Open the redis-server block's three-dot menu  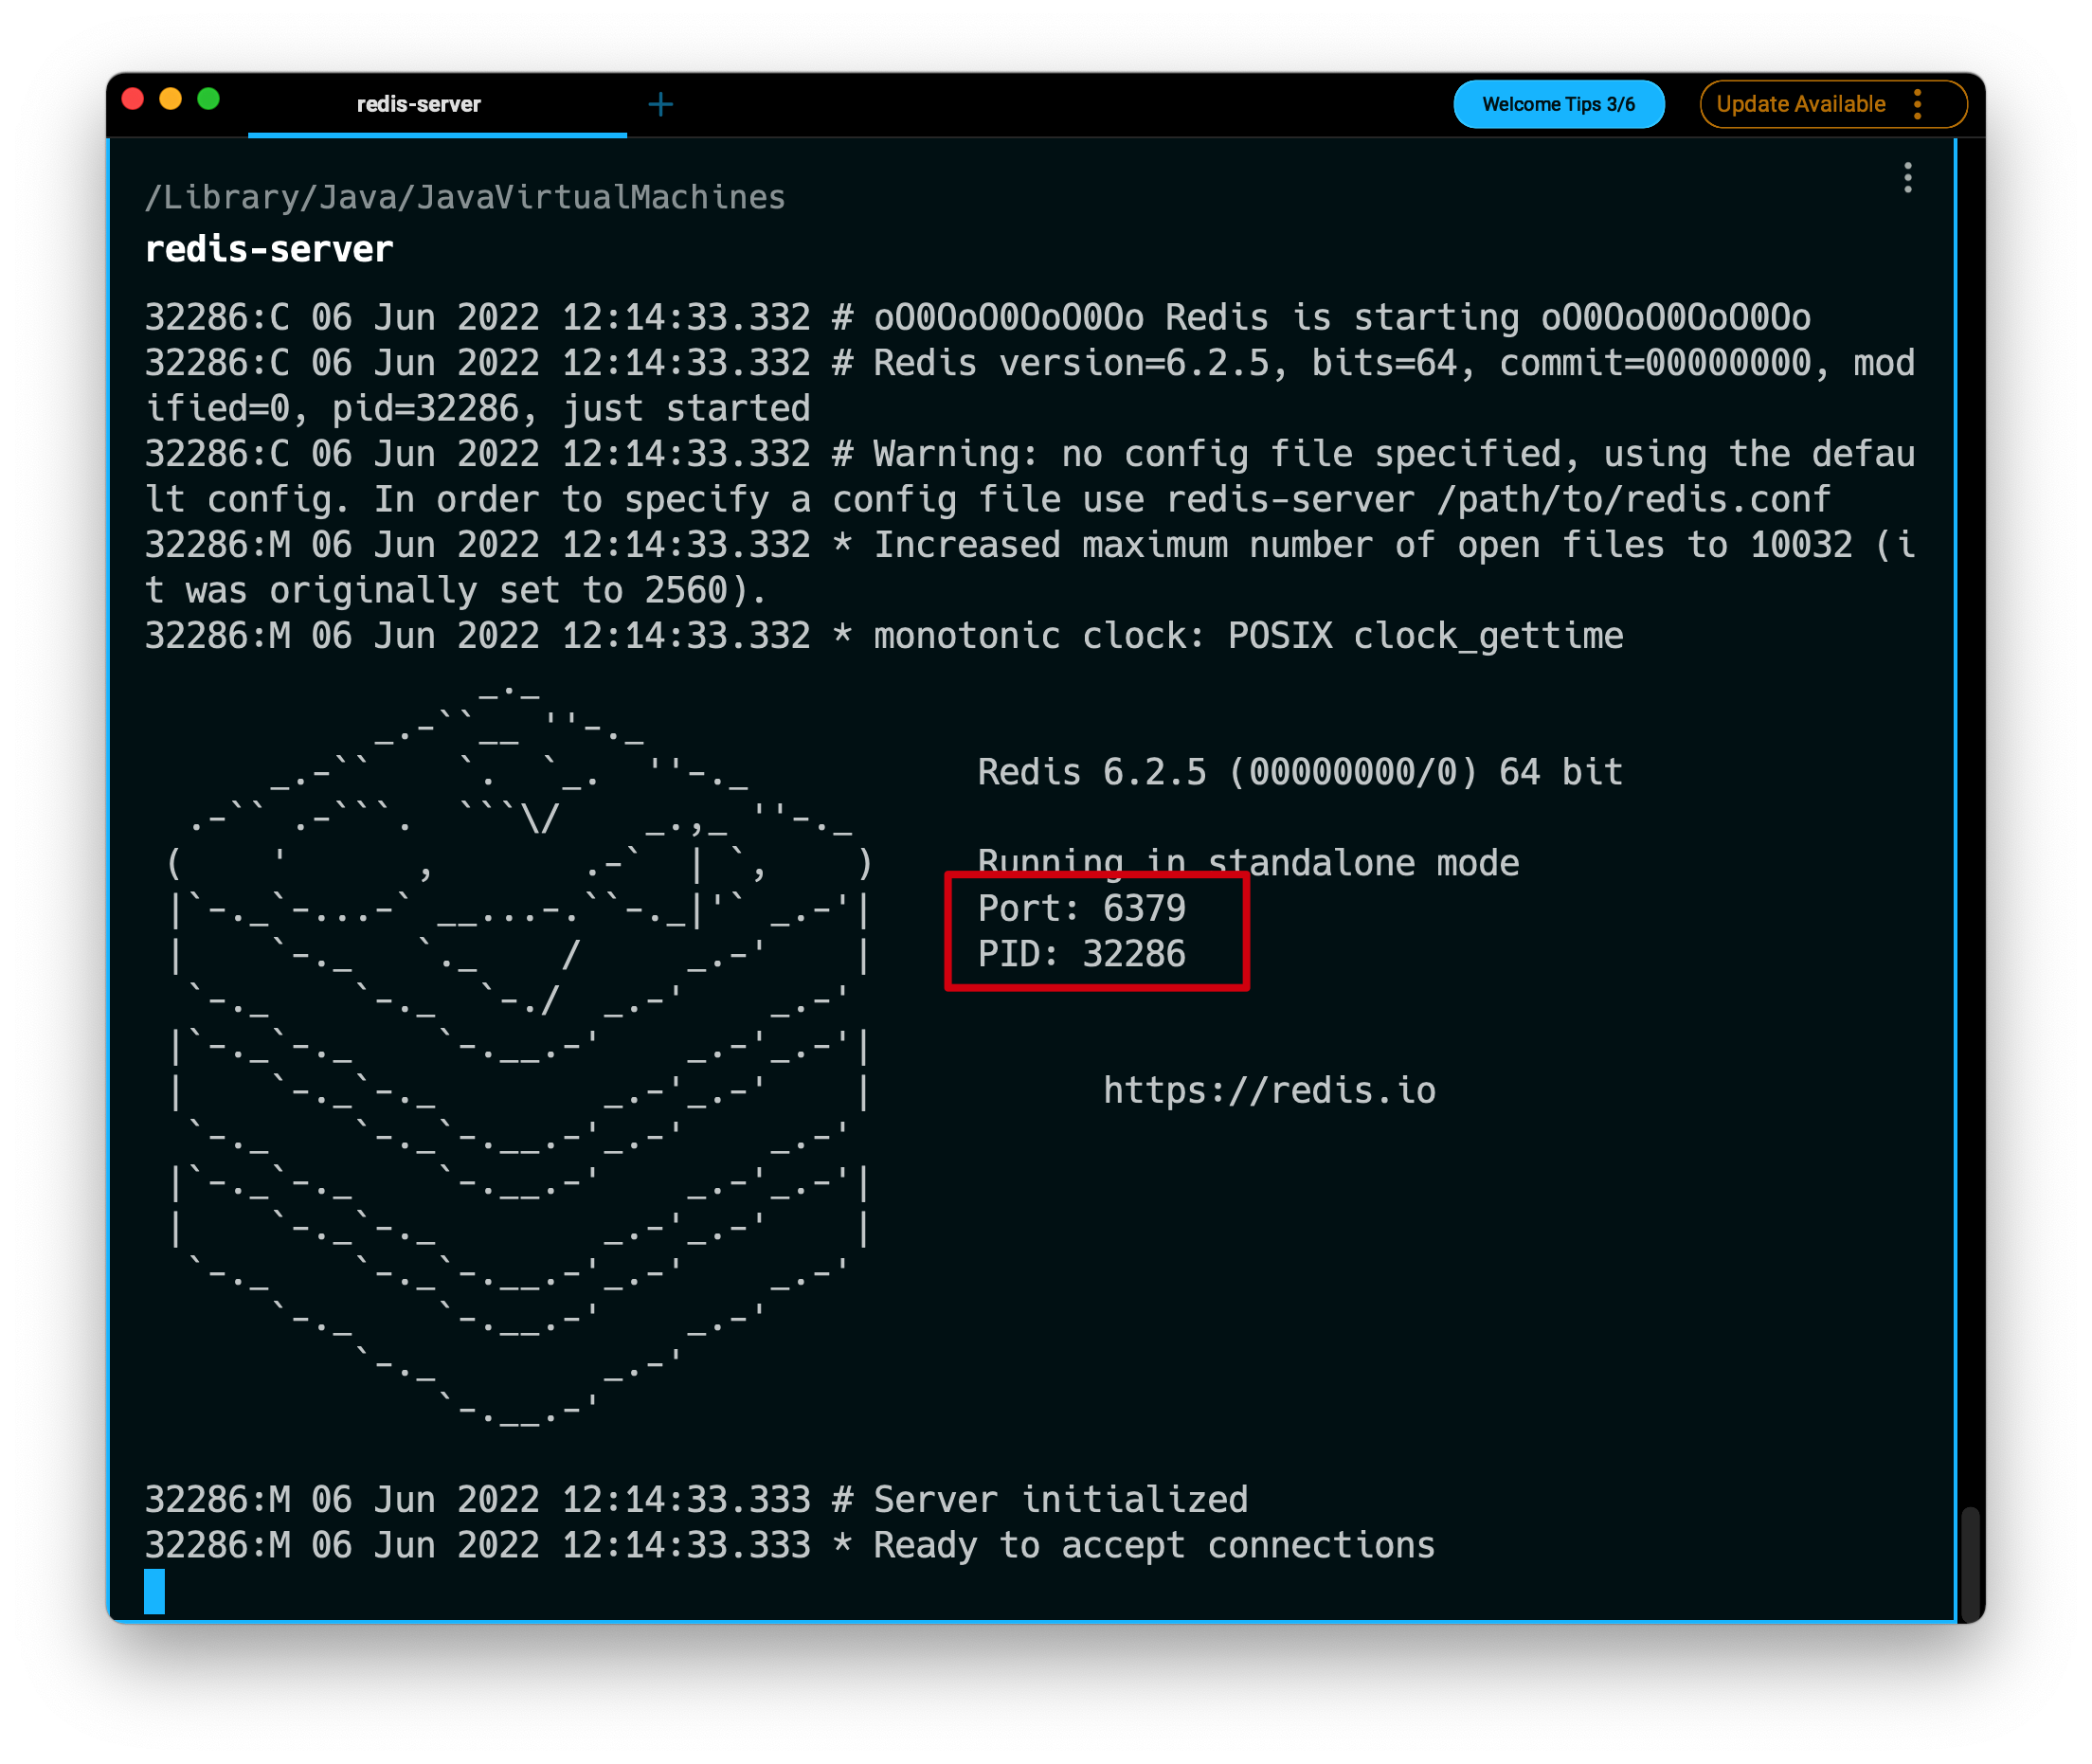click(x=1907, y=177)
